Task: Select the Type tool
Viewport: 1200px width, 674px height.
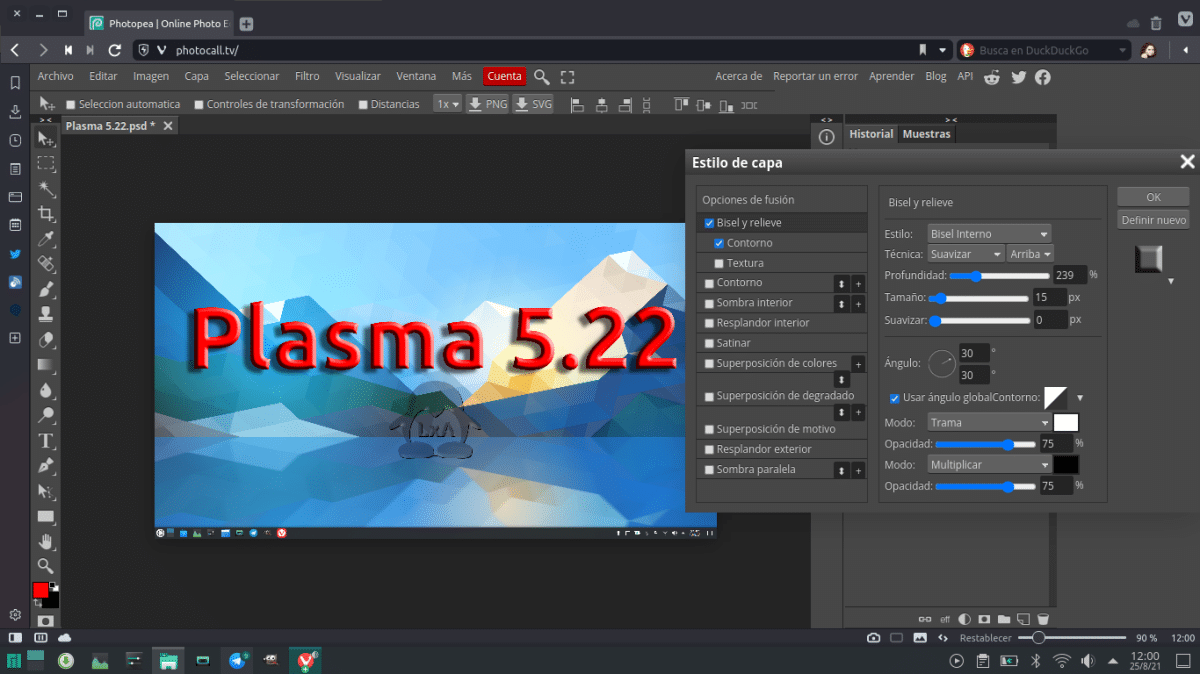Action: [x=46, y=441]
